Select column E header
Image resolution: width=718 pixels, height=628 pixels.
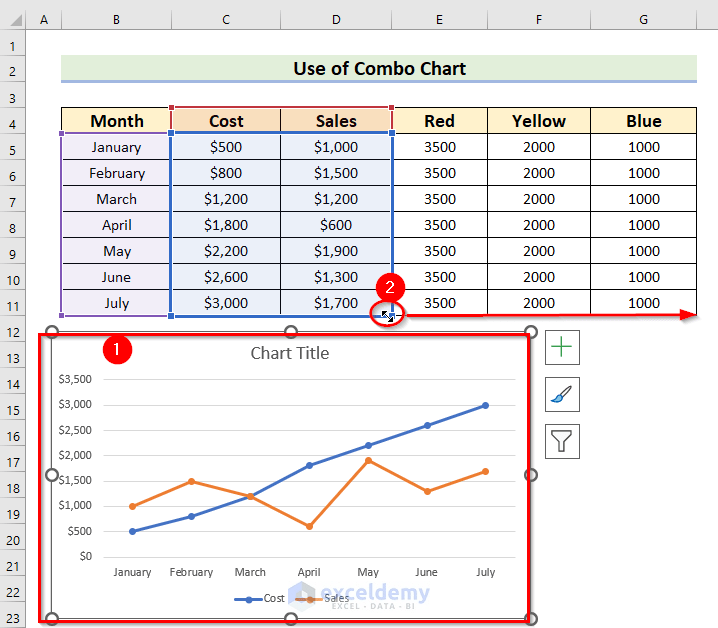[x=440, y=20]
